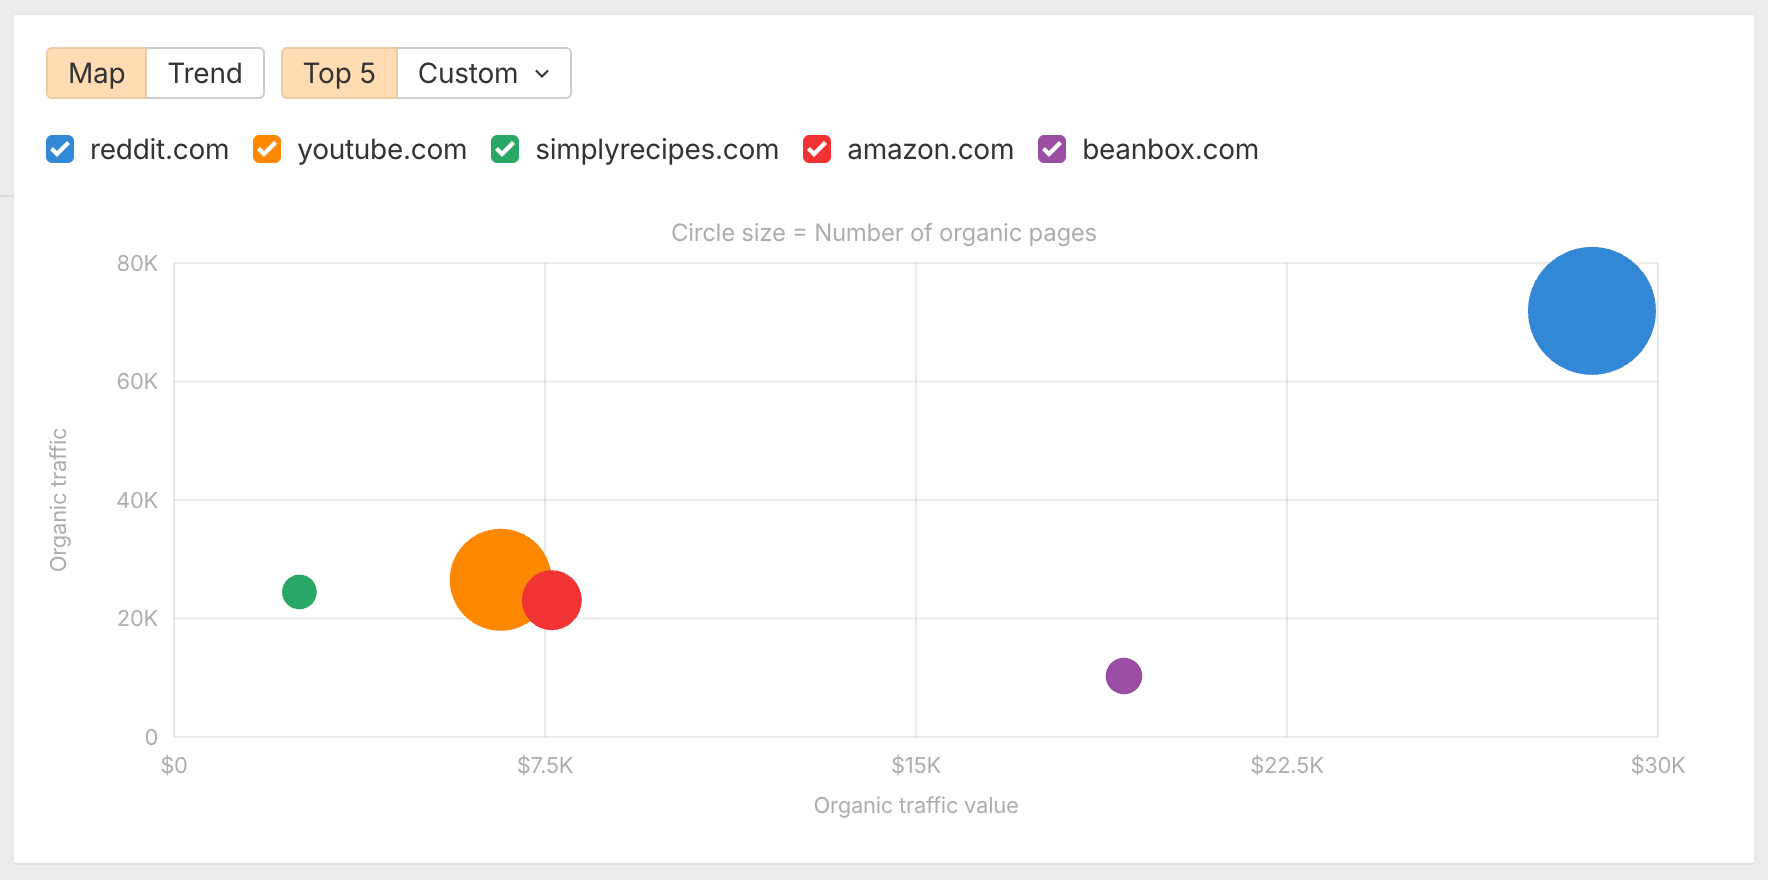Click the amazon.com legend label

[x=930, y=150]
